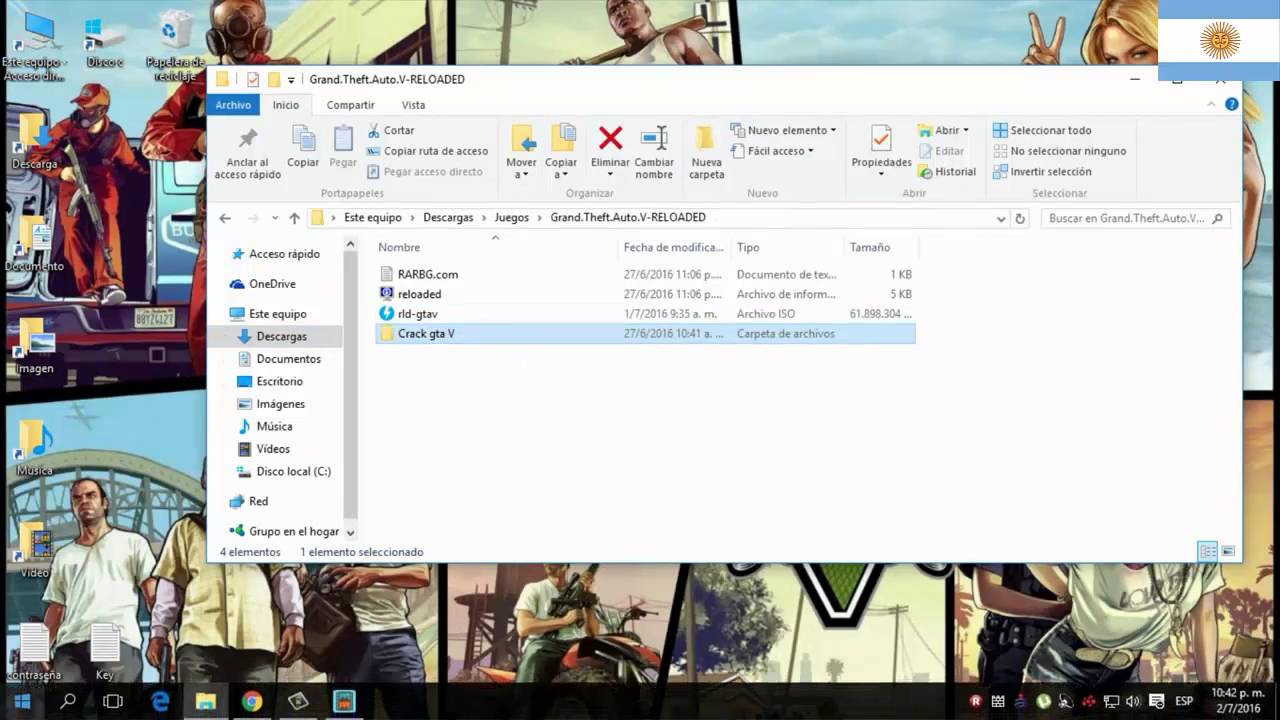Open Google Chrome from the taskbar

click(252, 701)
